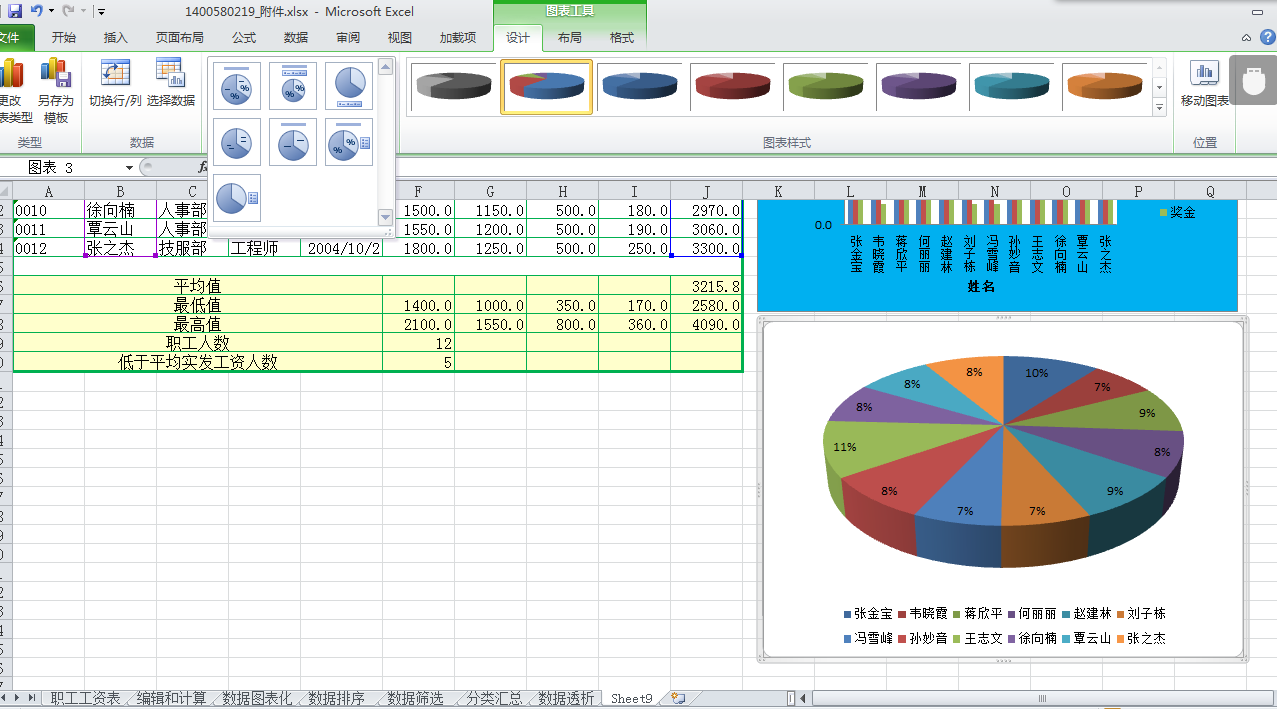Apply the plain pie layout with legend below

(349, 86)
